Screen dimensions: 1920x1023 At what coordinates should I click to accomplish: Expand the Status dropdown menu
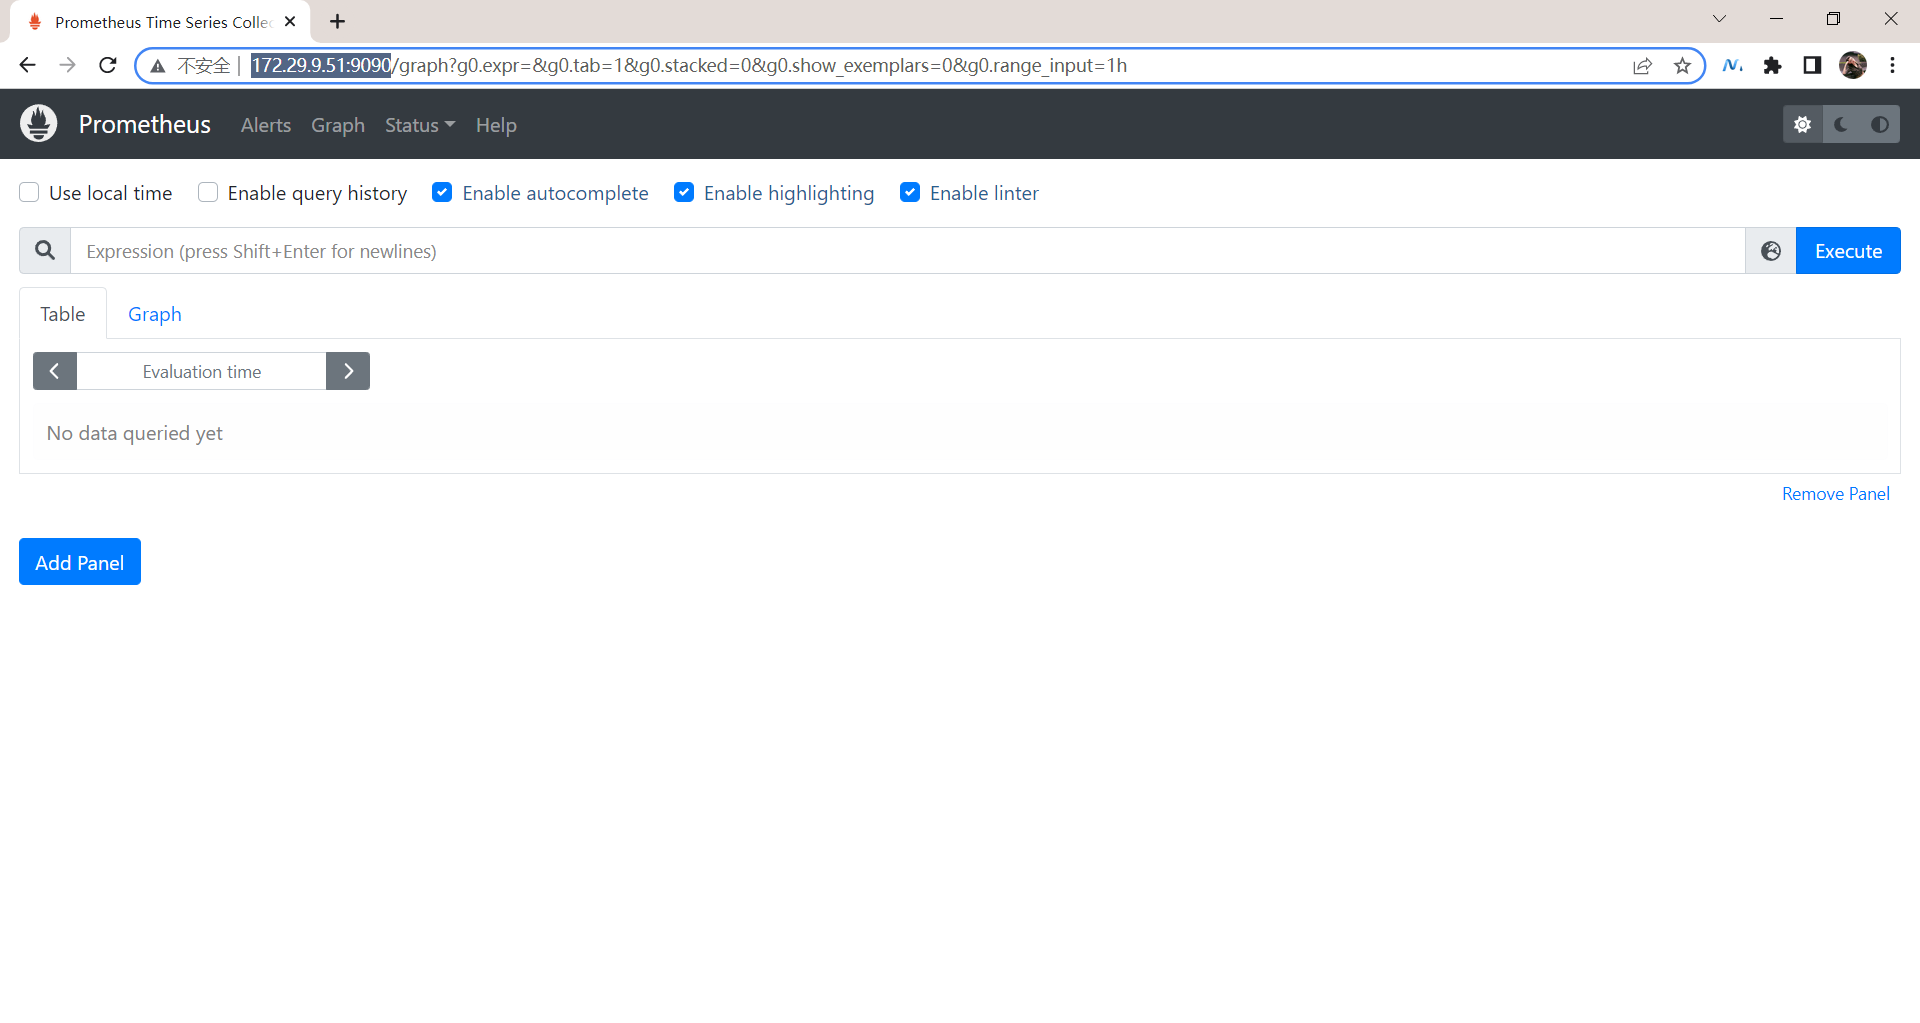pos(420,125)
